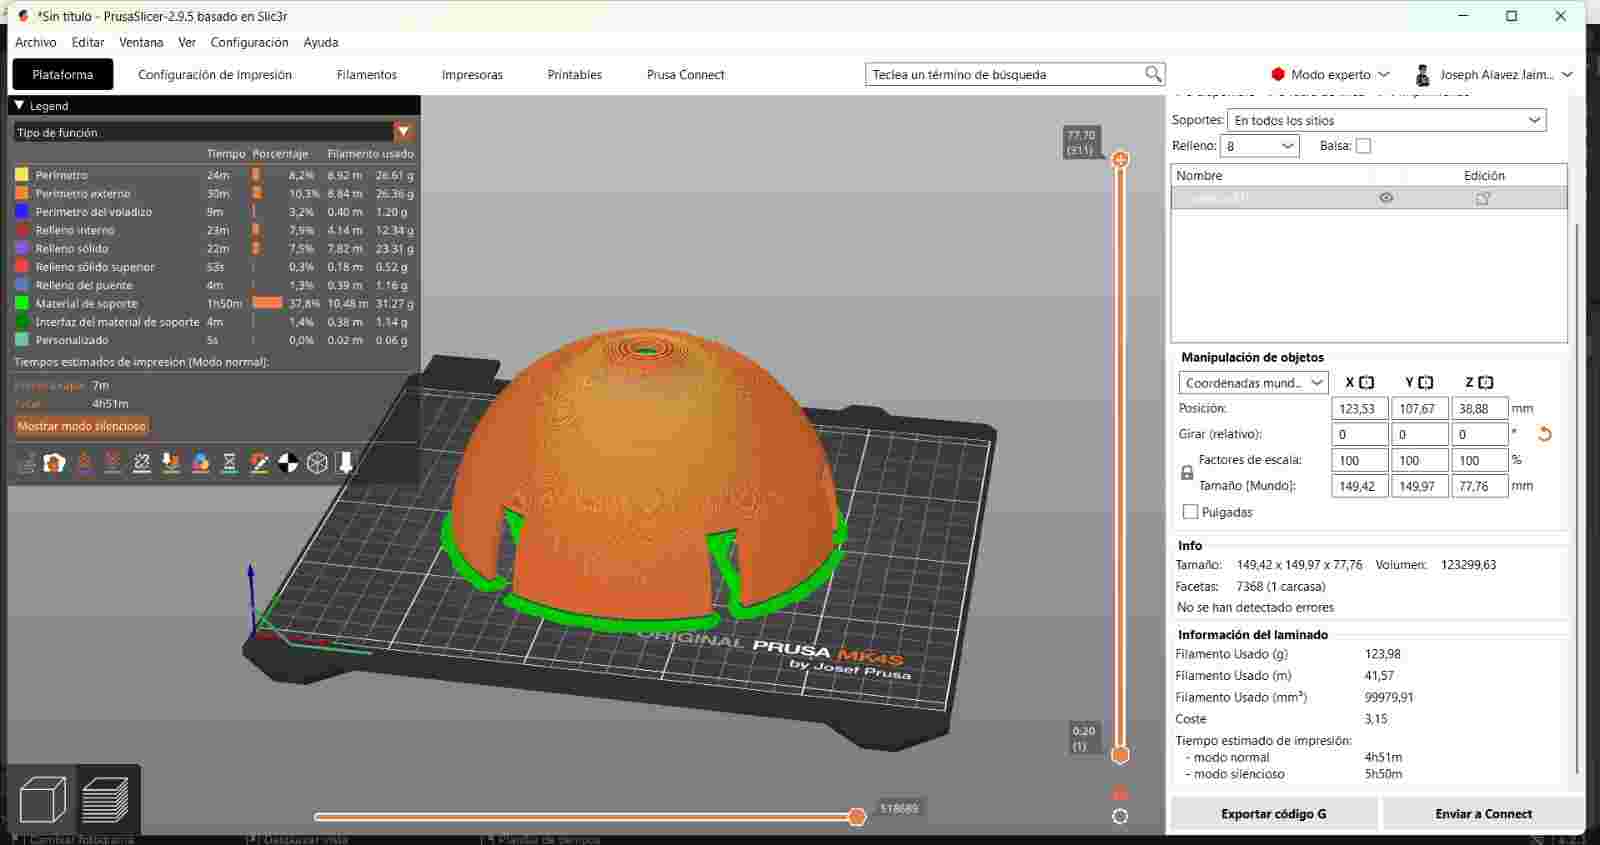Click Exportar código G button
The height and width of the screenshot is (845, 1600).
1274,814
